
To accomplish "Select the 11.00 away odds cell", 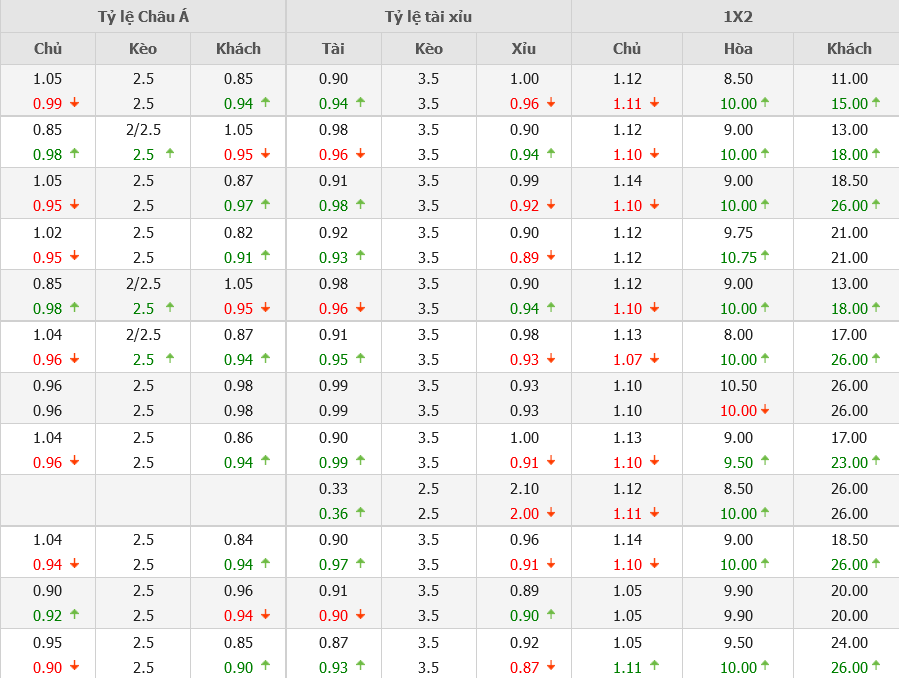I will pos(849,79).
